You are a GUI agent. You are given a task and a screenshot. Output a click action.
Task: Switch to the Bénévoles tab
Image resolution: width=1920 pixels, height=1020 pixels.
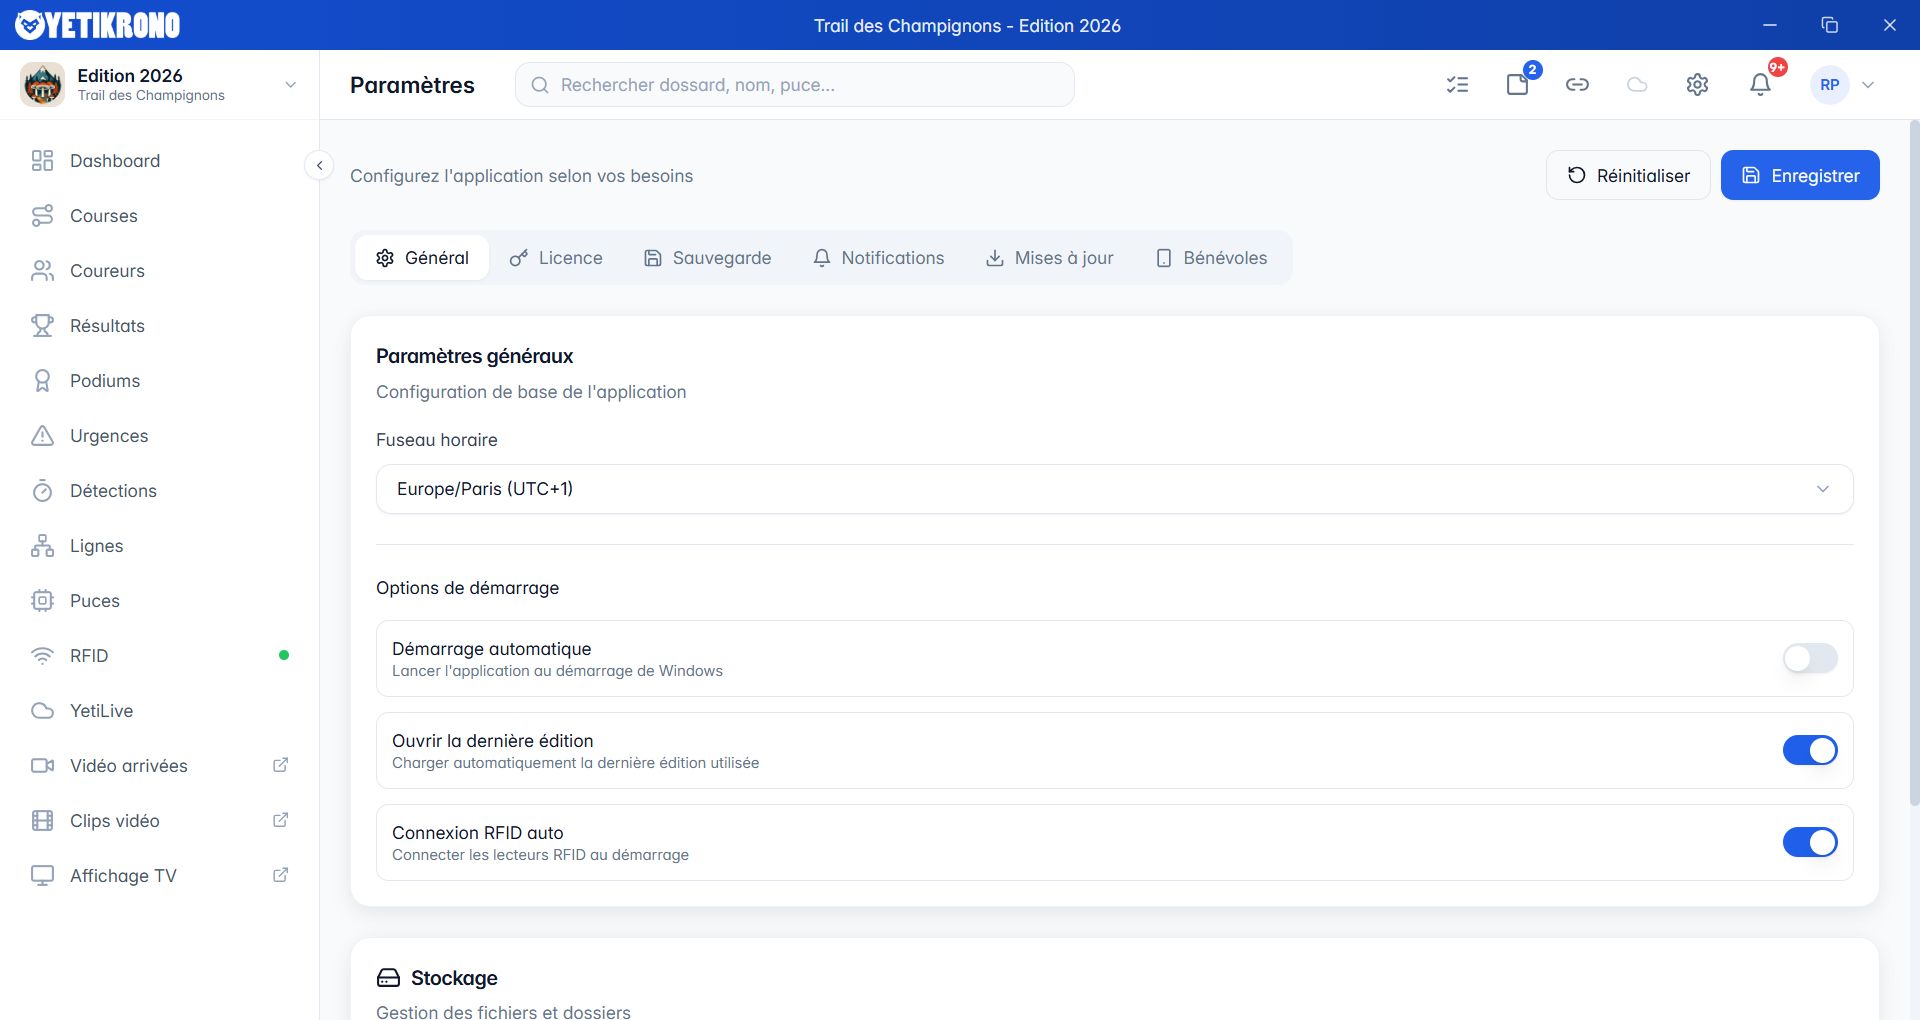point(1211,258)
